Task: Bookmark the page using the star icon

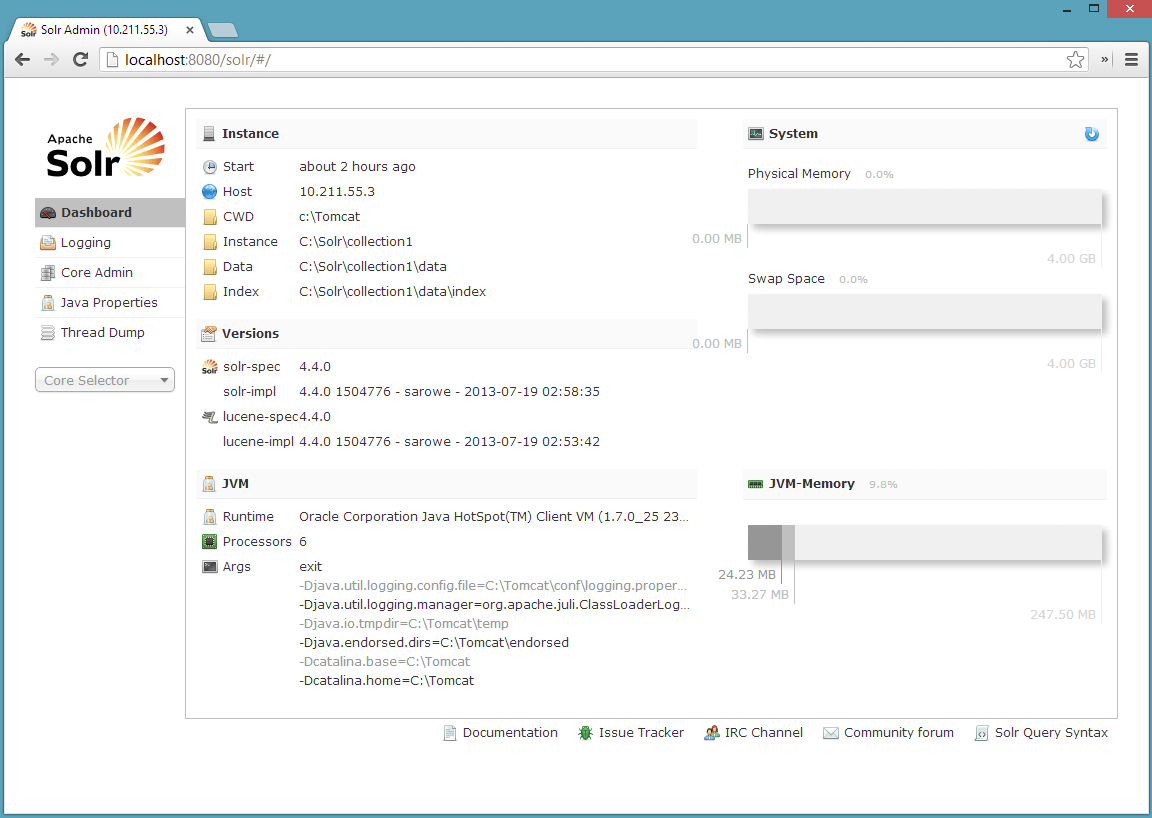Action: click(1075, 59)
